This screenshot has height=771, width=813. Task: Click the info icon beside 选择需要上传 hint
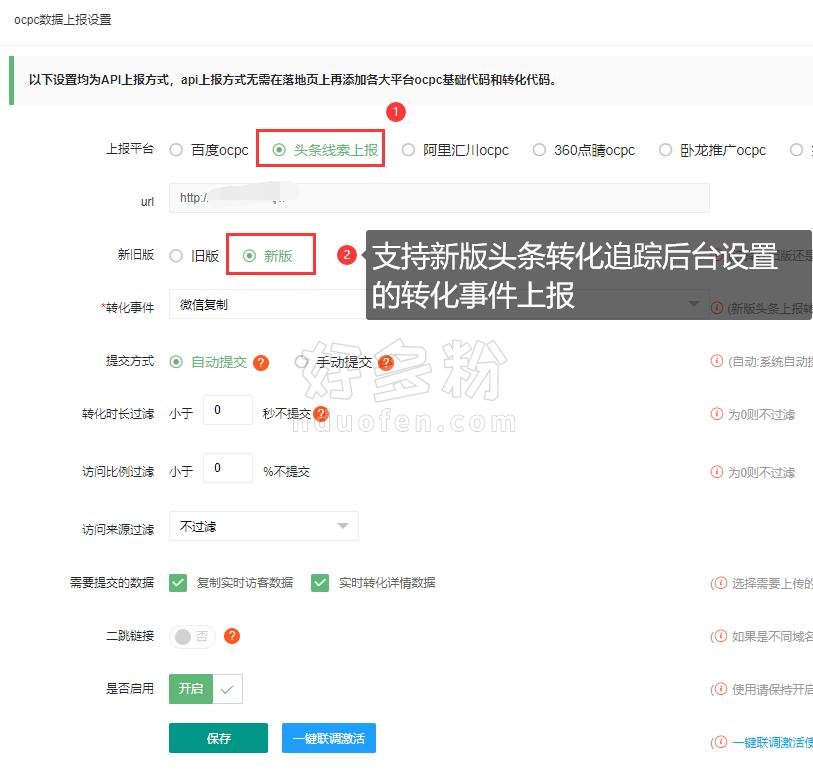click(x=721, y=583)
